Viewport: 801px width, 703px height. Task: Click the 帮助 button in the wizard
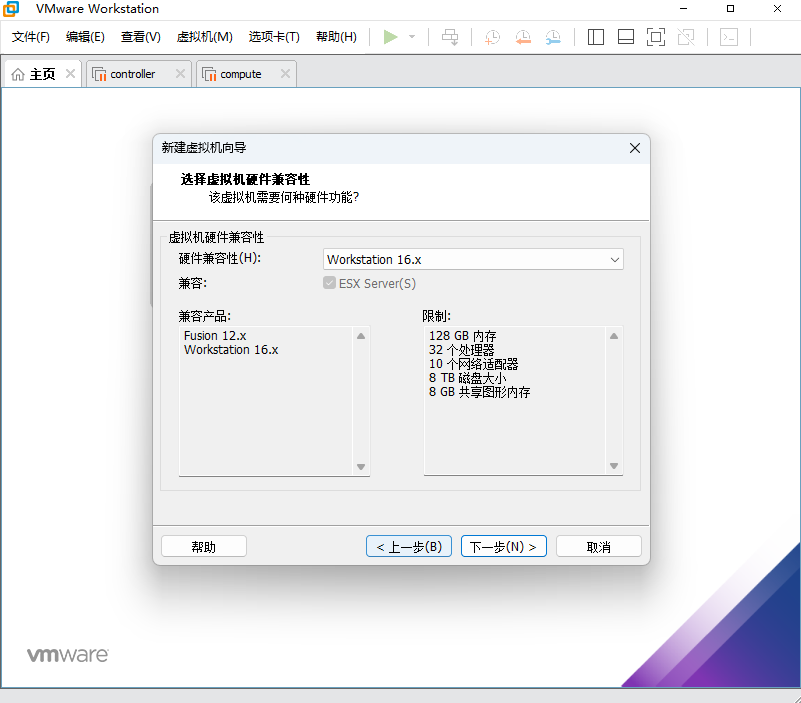click(204, 547)
